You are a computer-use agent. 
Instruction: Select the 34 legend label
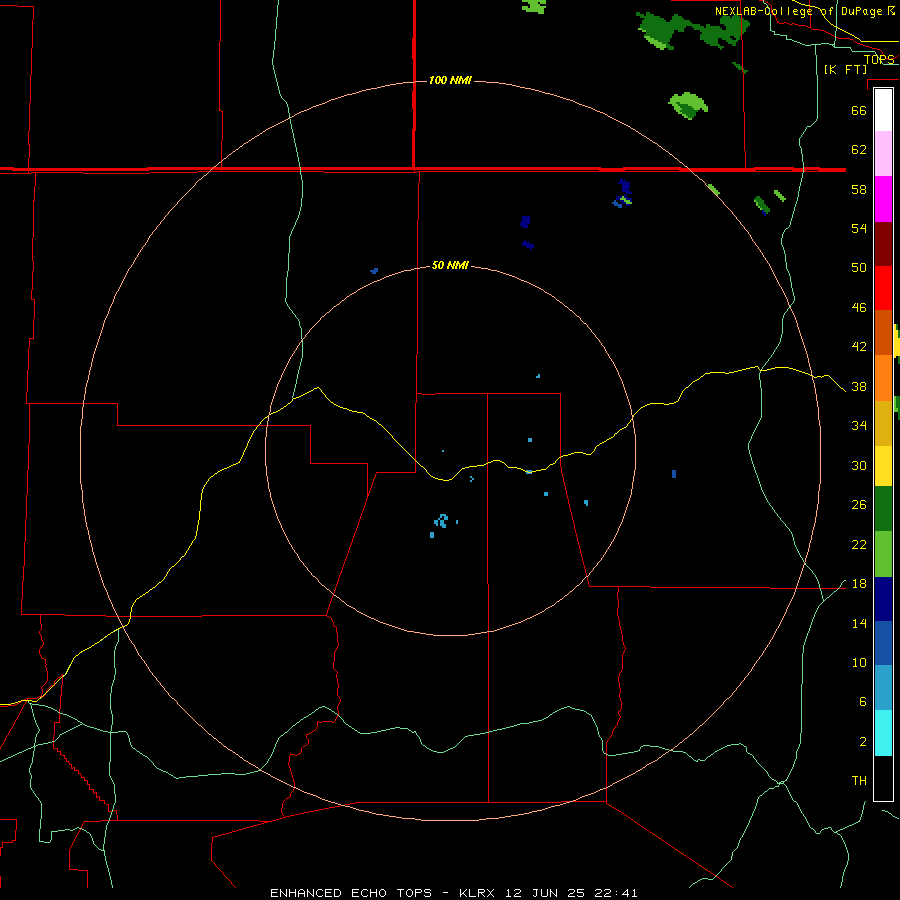click(x=859, y=426)
